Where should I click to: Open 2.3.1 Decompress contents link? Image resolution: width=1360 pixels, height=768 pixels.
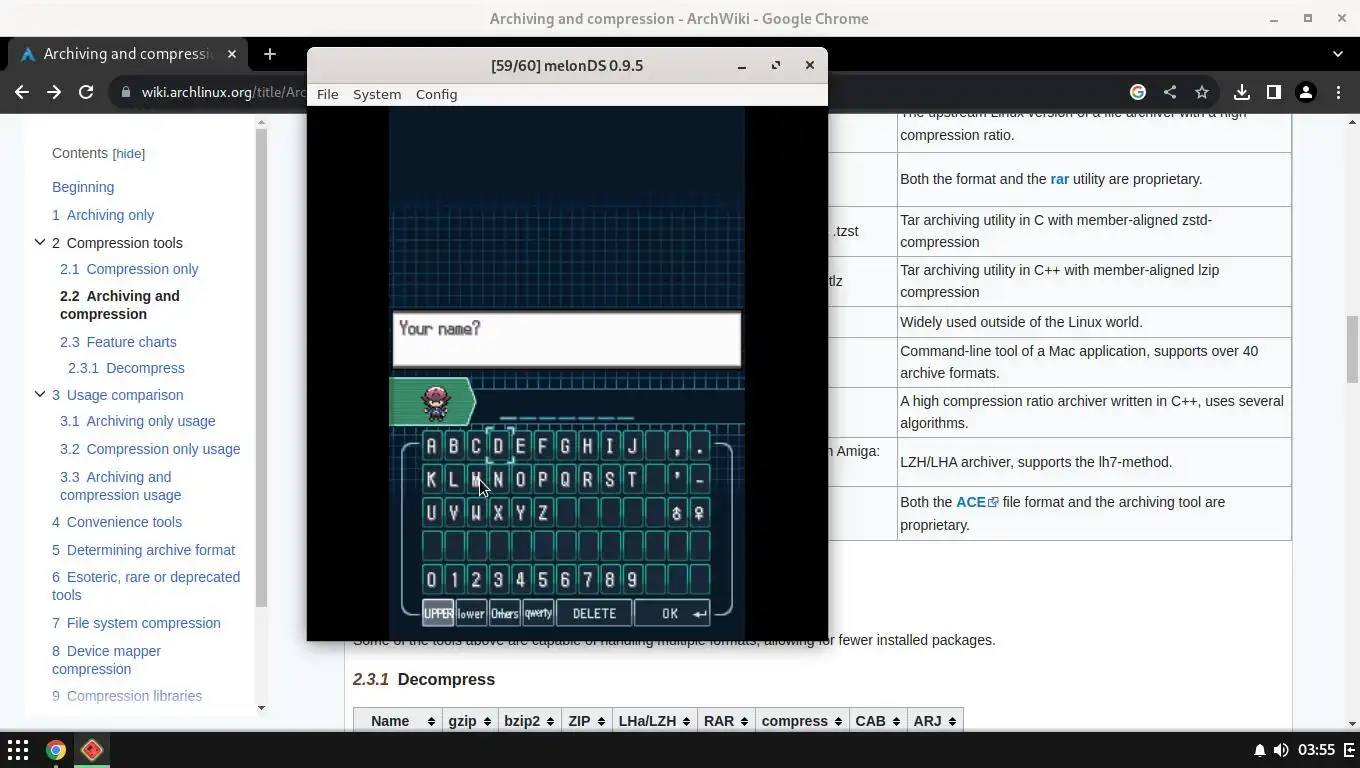[126, 368]
